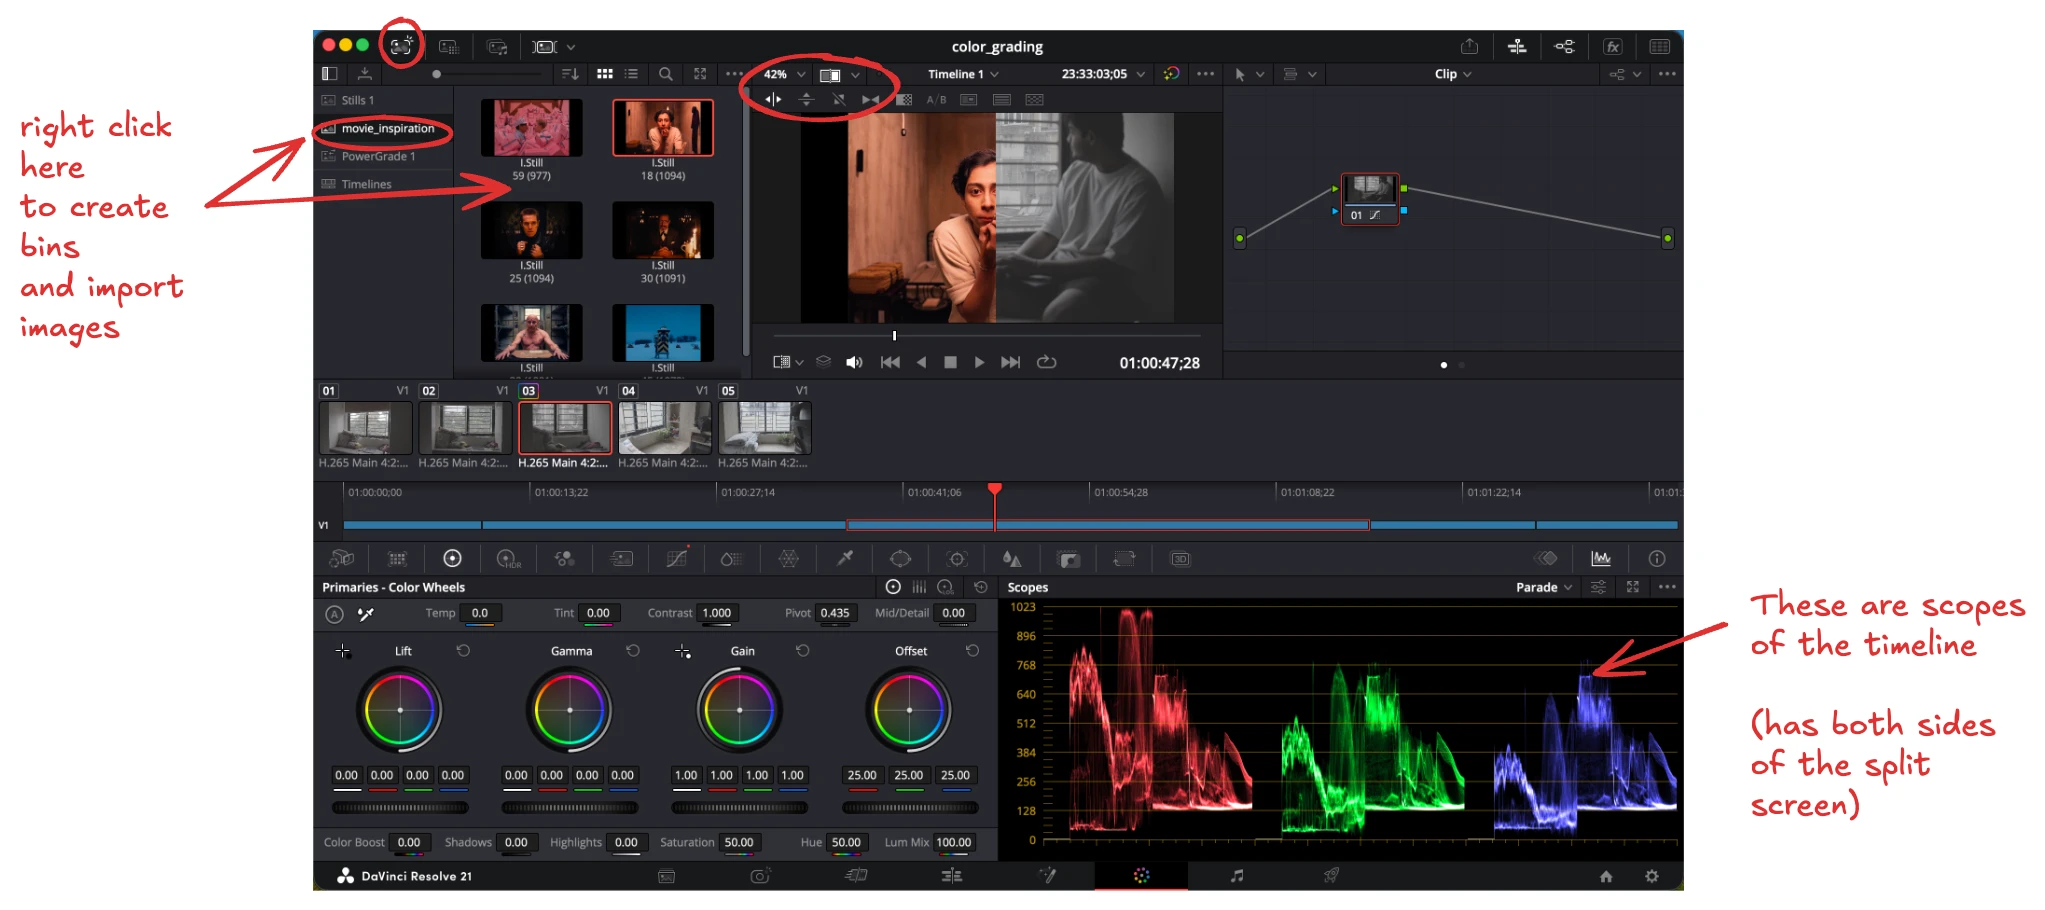Viewport: 2045px width, 910px height.
Task: Enable auto balance (A) button
Action: (335, 614)
